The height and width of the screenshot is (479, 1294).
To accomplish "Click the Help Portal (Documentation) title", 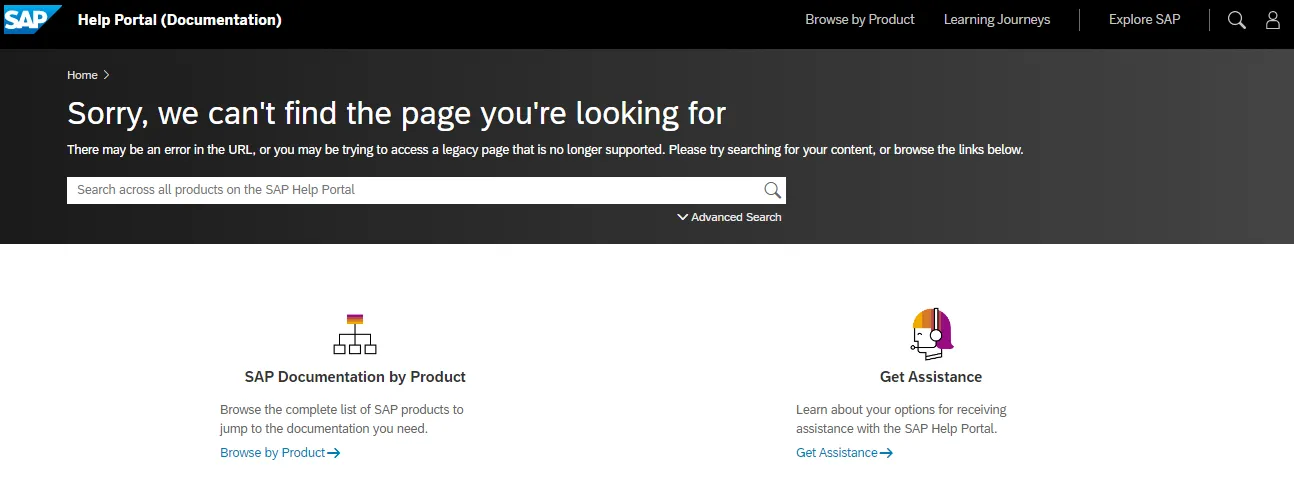I will click(179, 20).
